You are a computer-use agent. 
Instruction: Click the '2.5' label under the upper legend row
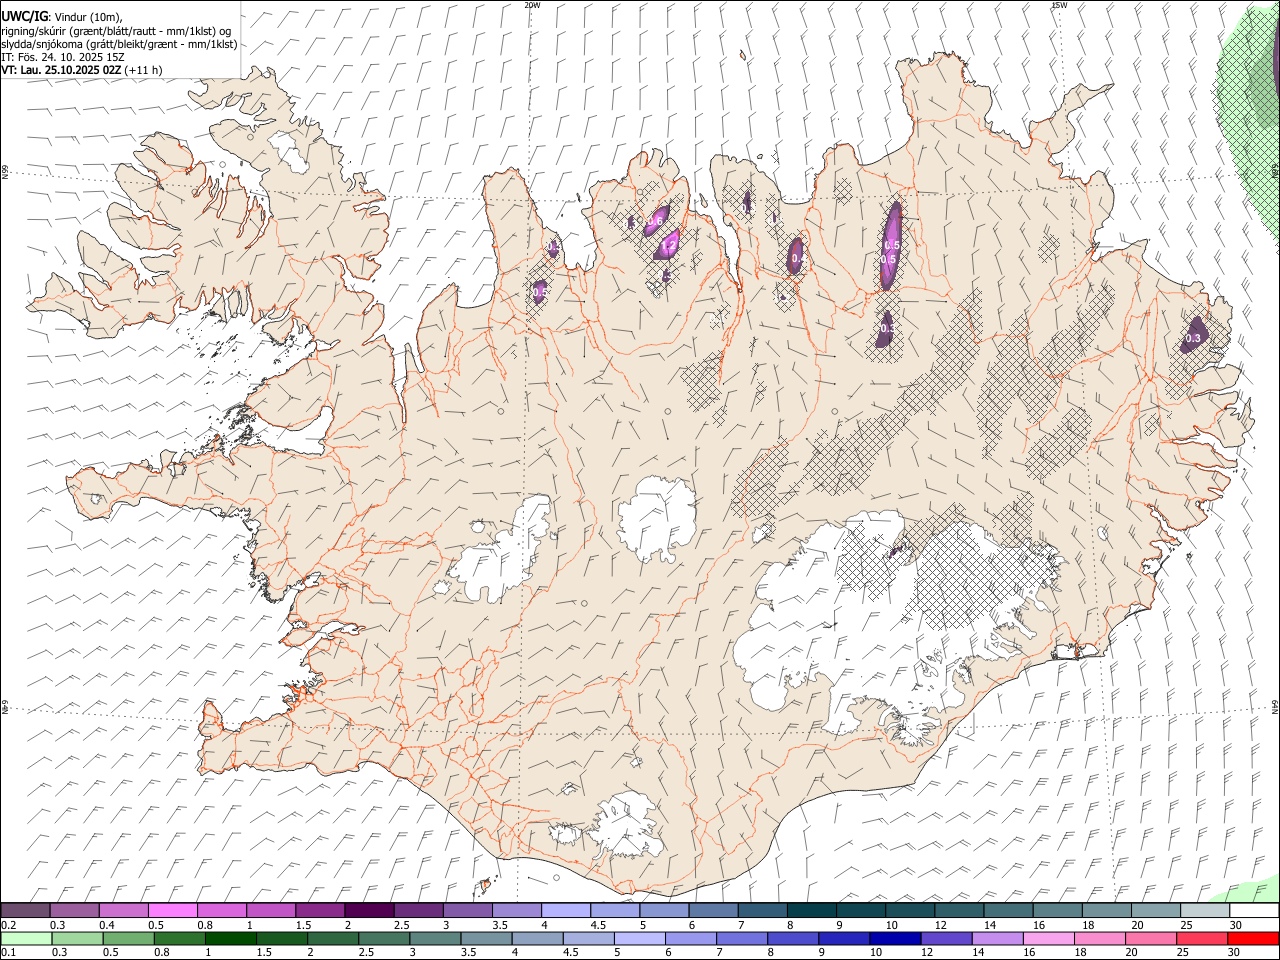[401, 925]
